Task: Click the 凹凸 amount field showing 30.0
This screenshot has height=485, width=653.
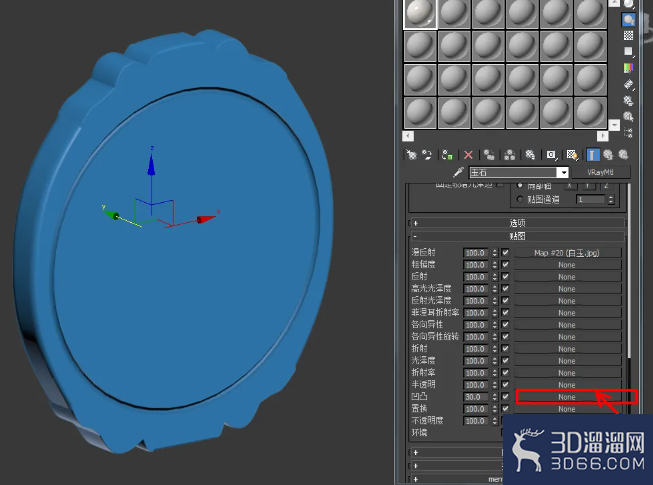Action: [477, 397]
